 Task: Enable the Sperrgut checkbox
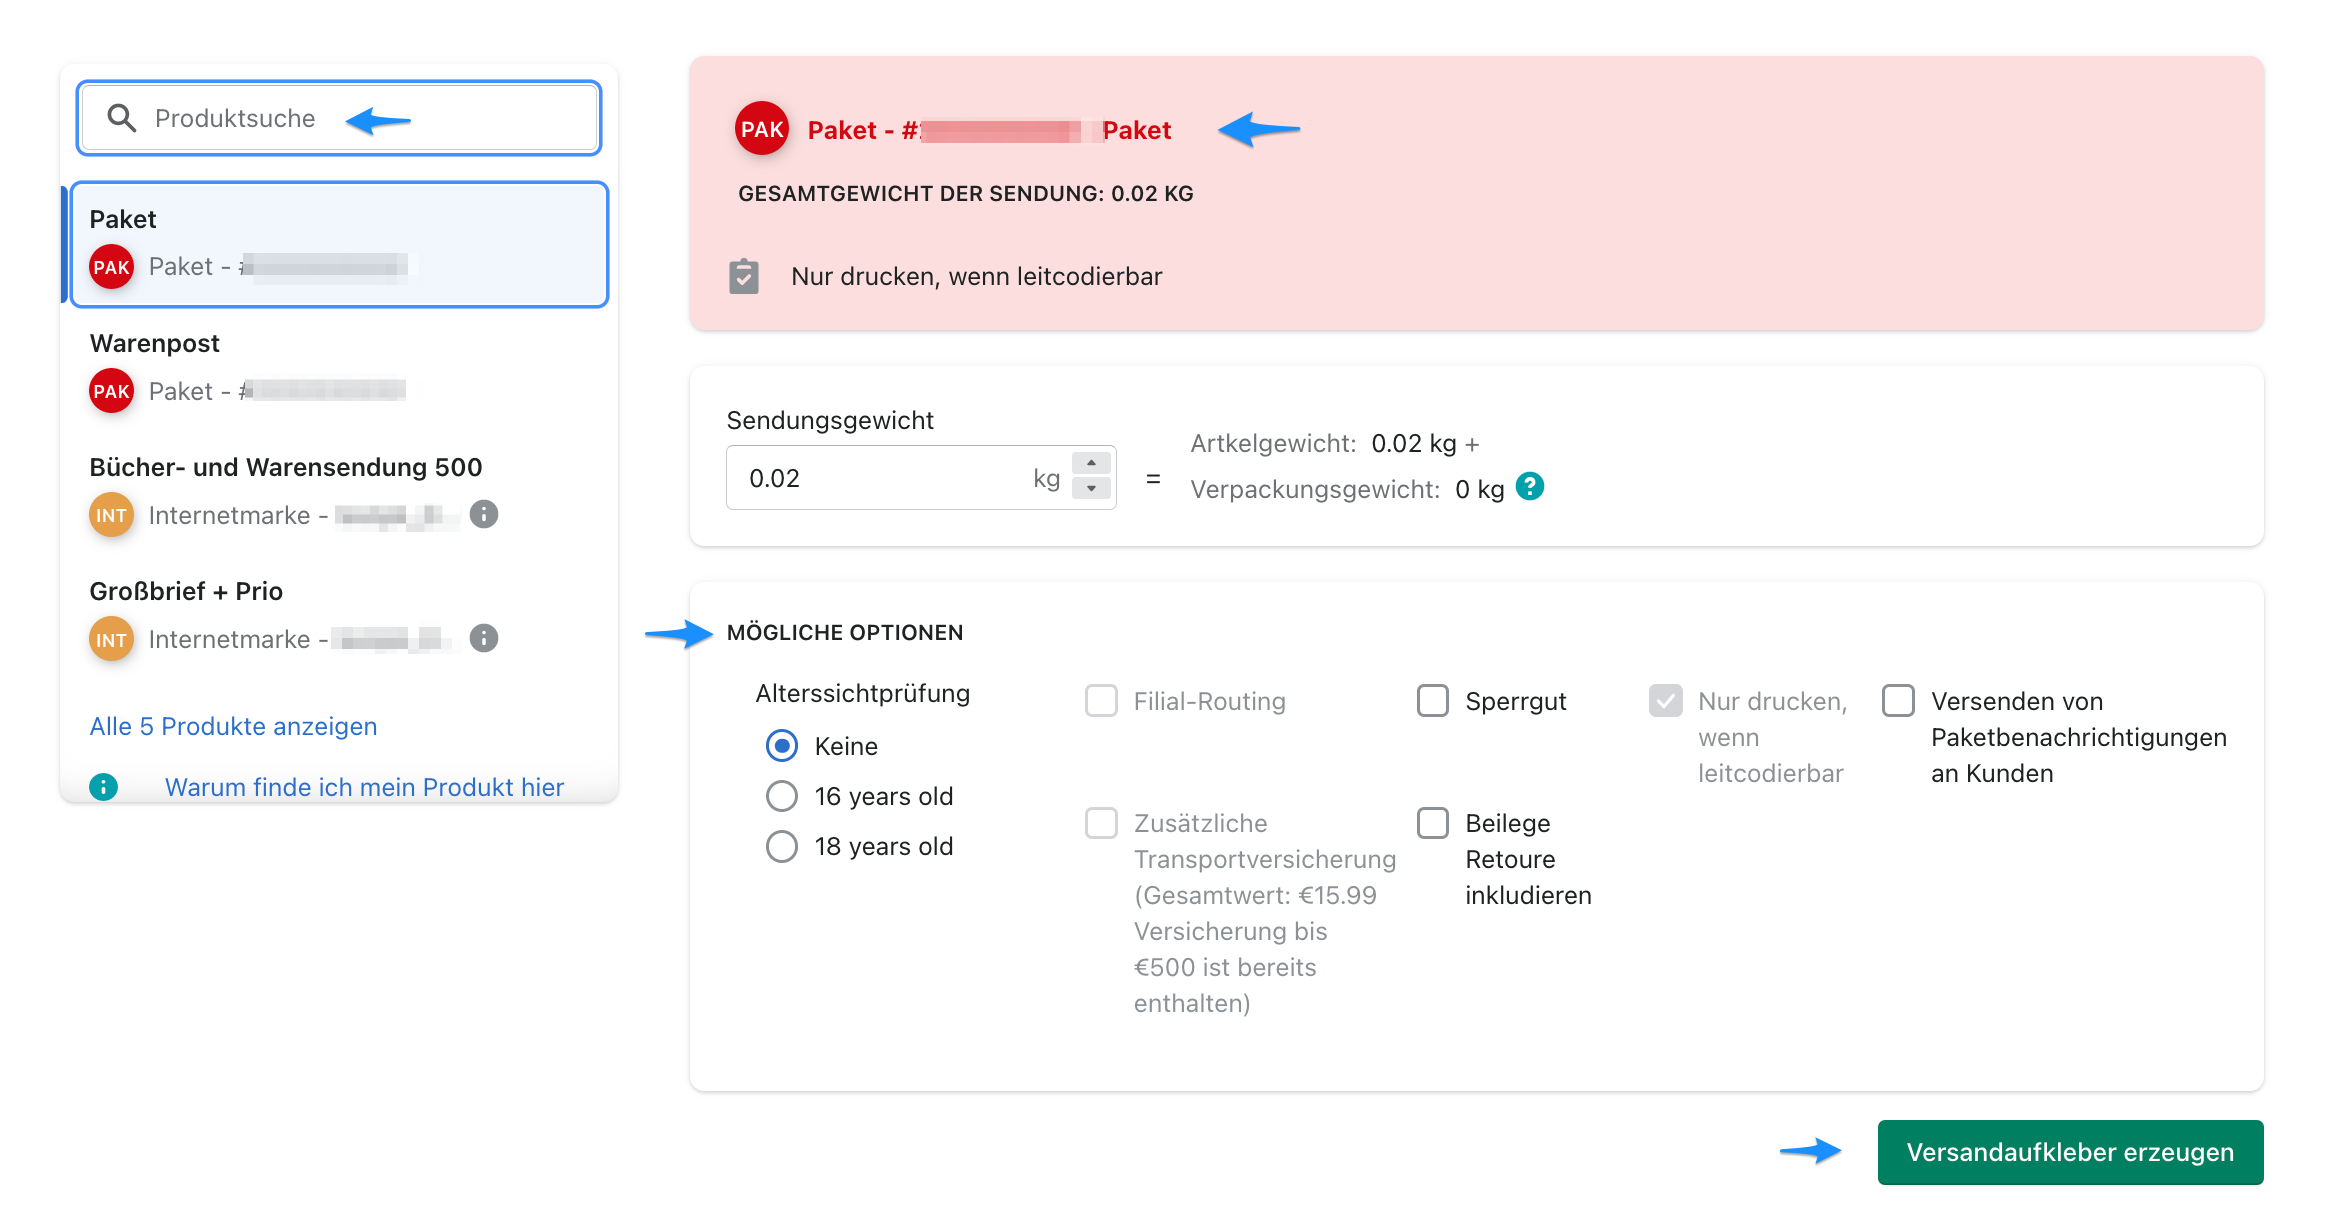(1433, 701)
